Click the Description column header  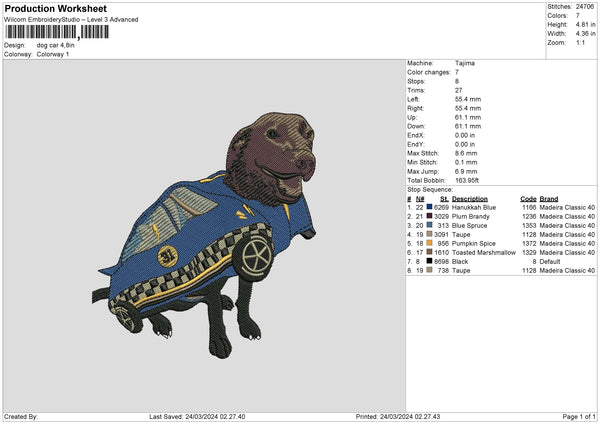(469, 198)
